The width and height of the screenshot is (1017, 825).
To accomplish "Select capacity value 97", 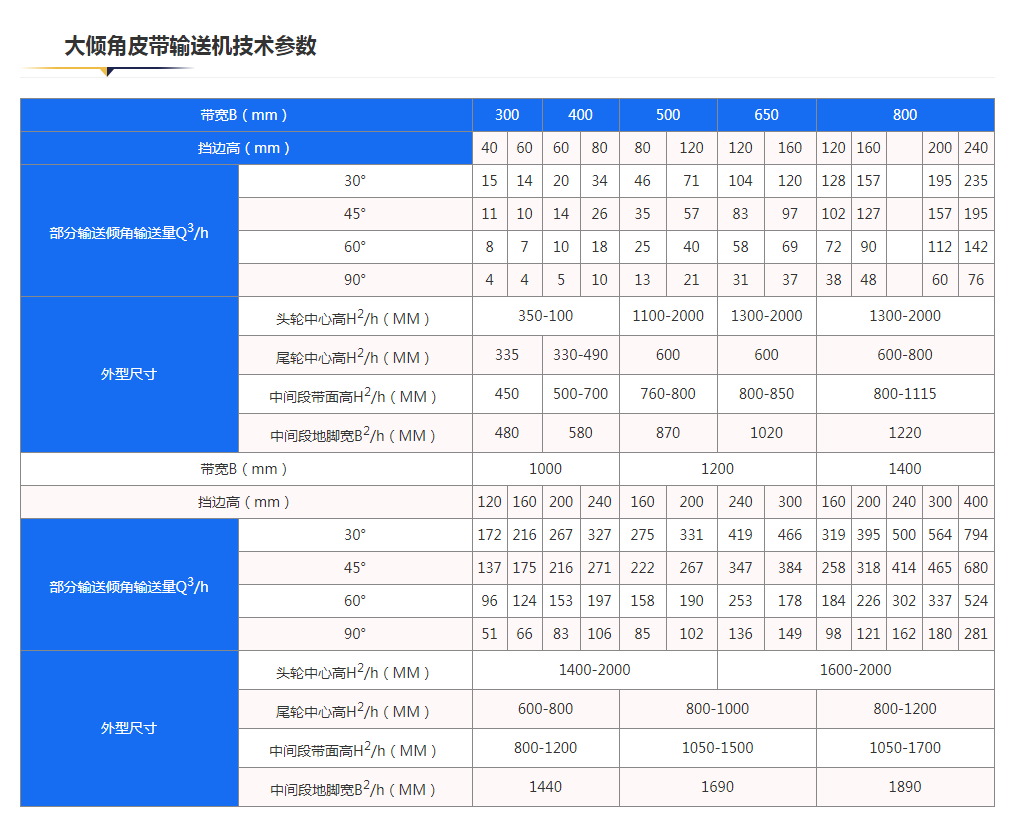I will (x=790, y=214).
